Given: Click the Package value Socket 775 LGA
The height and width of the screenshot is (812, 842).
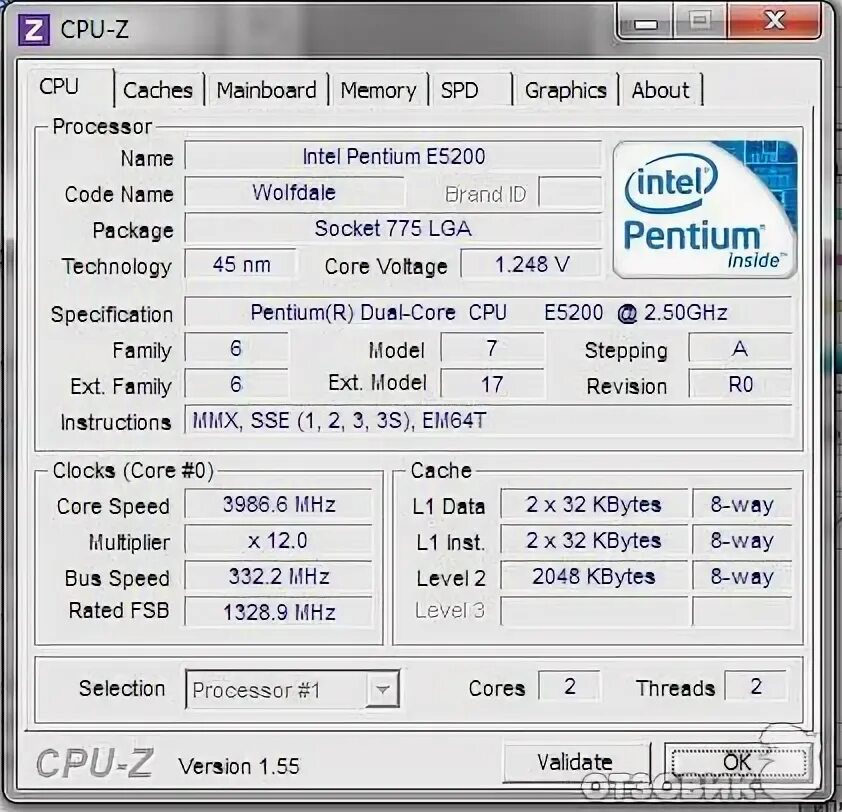Looking at the screenshot, I should coord(393,228).
